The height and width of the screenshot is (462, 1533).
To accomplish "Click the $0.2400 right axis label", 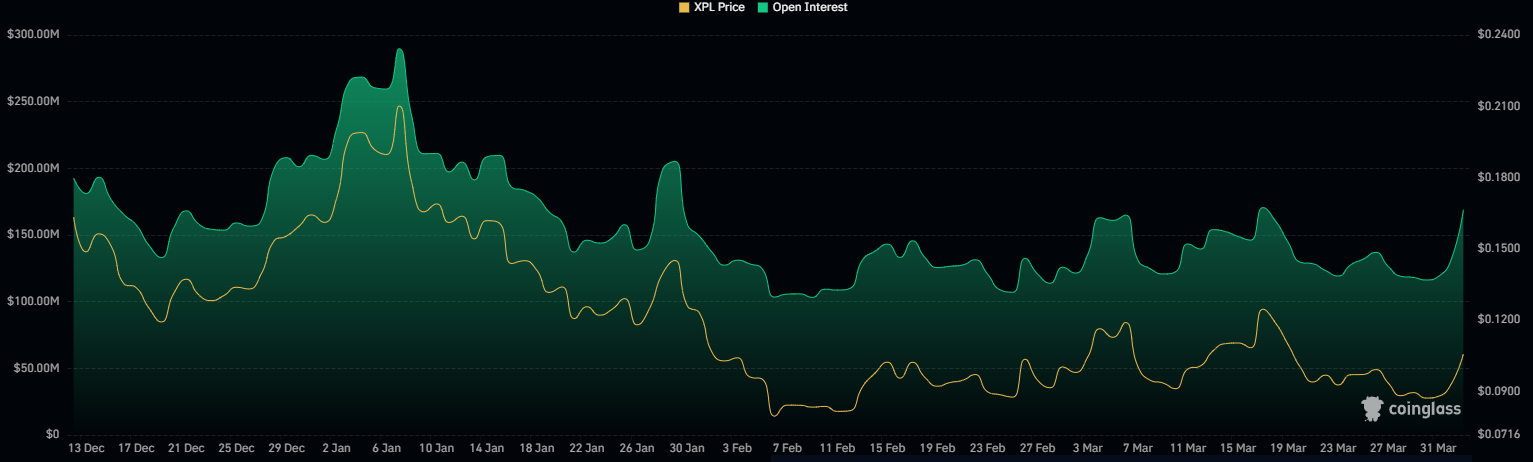I will [x=1498, y=35].
